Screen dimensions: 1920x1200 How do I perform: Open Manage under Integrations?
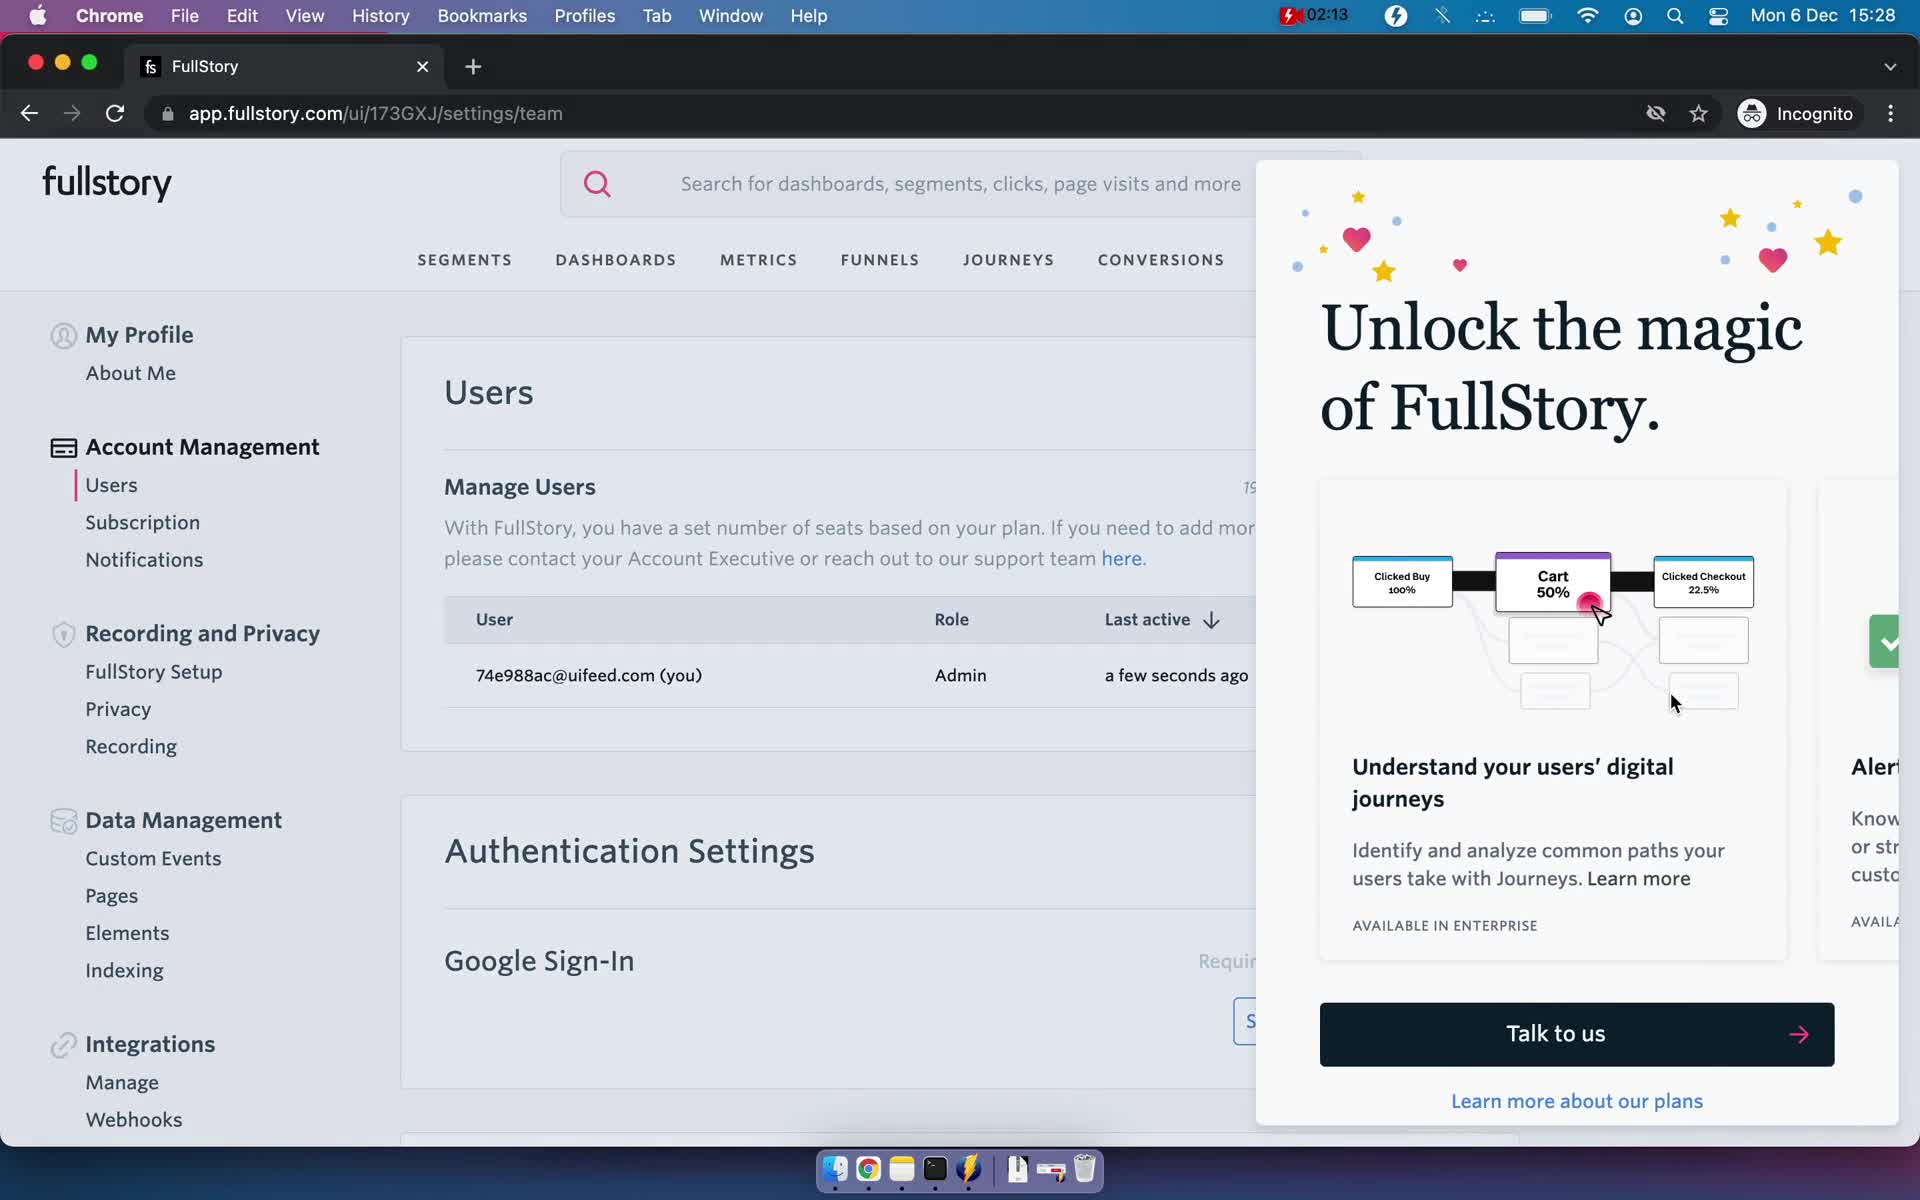click(122, 1083)
